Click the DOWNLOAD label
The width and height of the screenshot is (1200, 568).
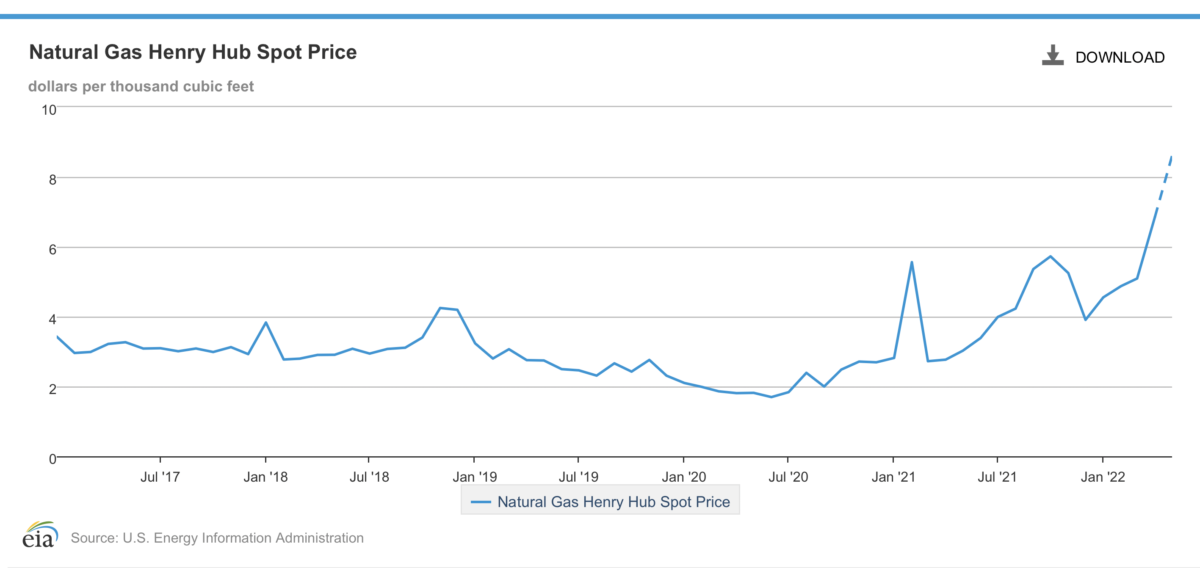(1120, 57)
